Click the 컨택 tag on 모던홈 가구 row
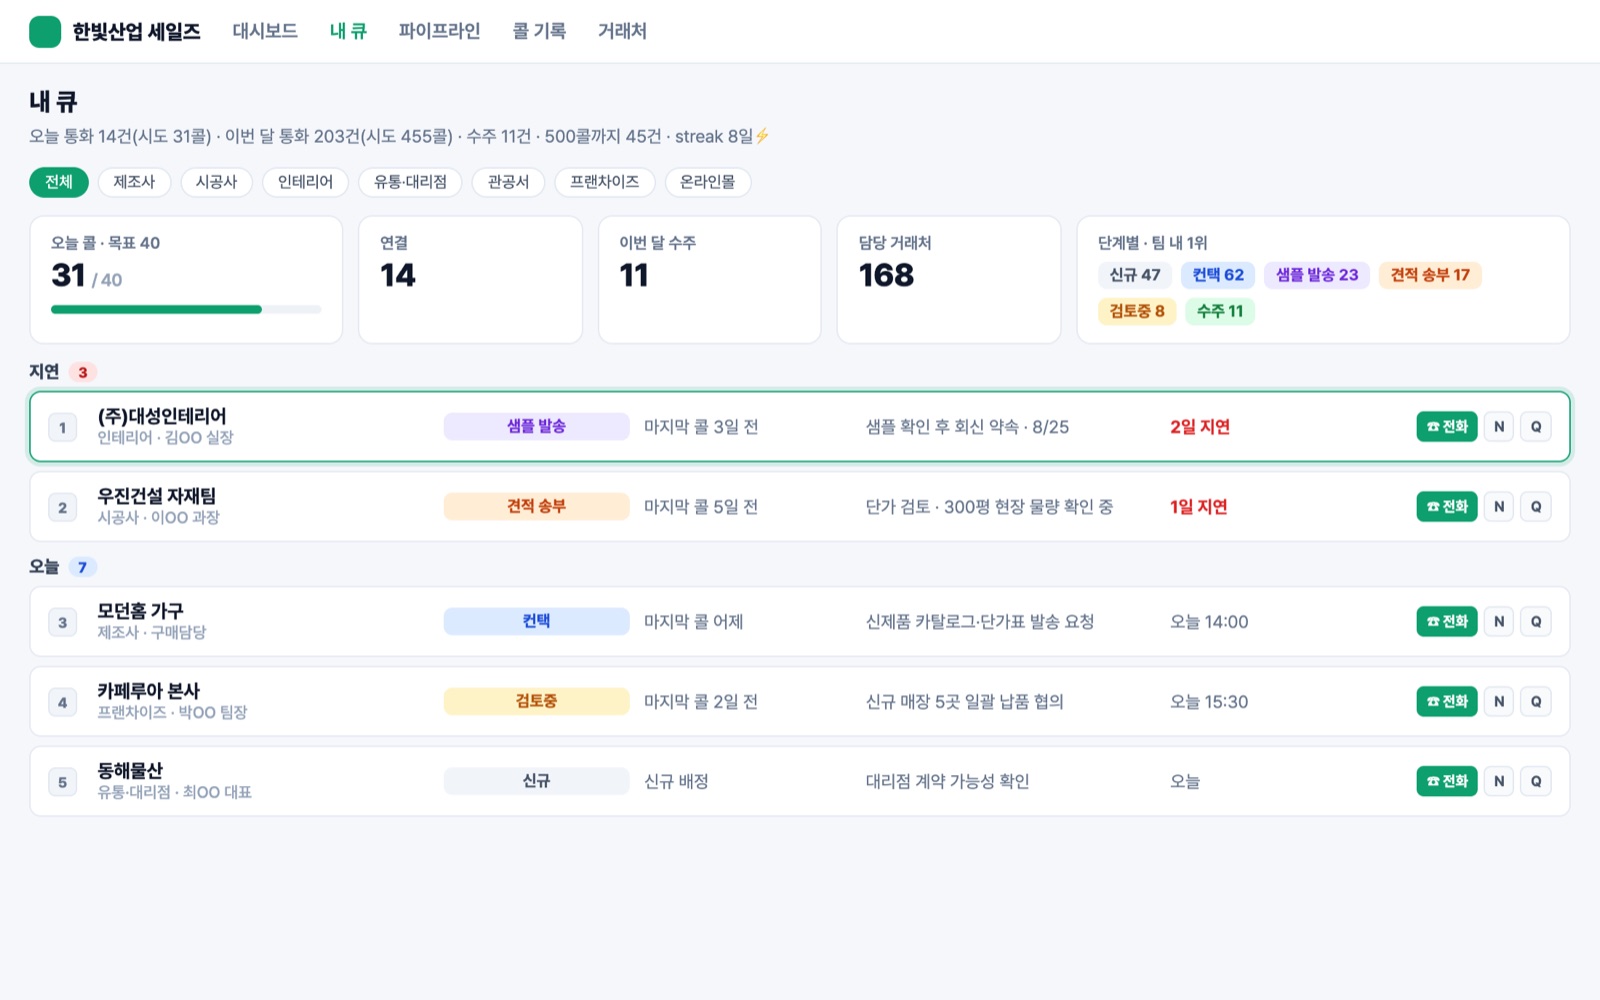 click(536, 621)
